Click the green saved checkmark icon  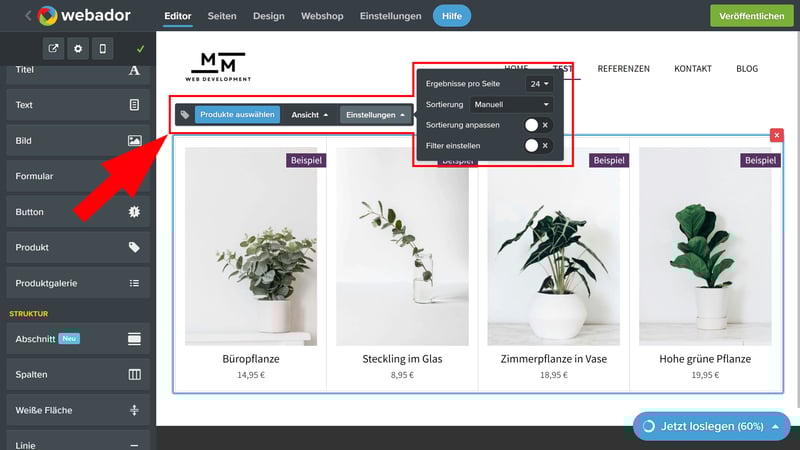[140, 49]
